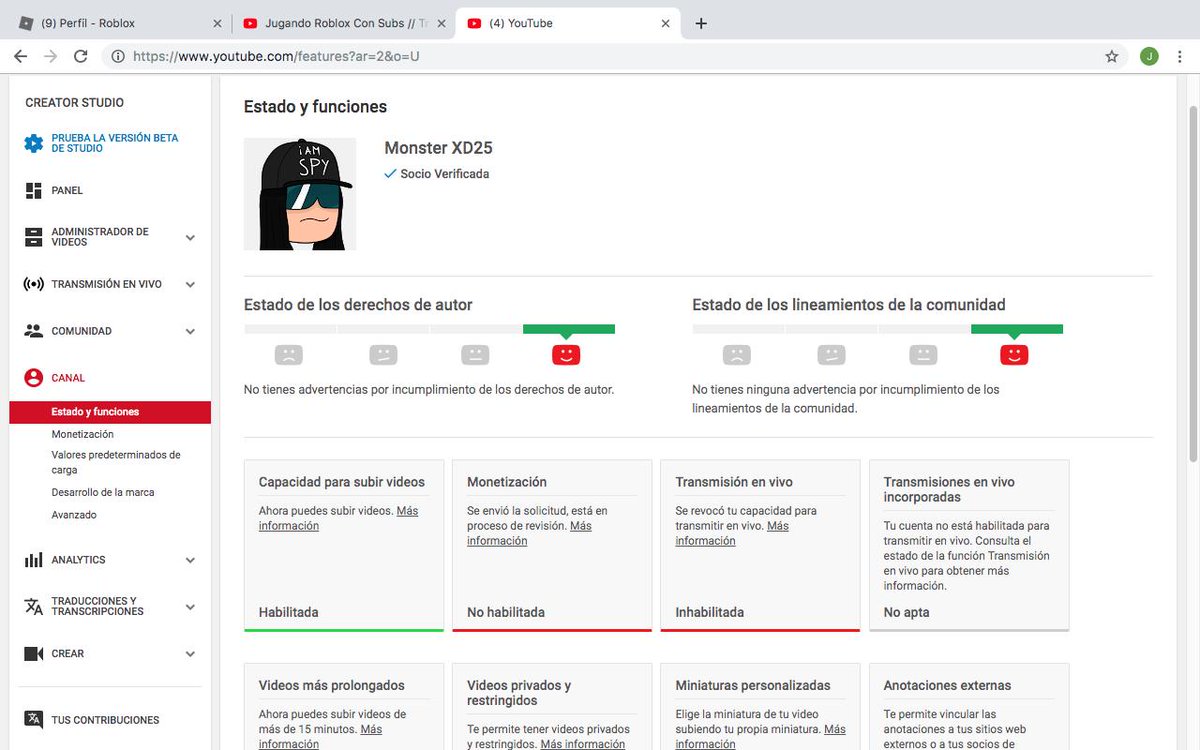The width and height of the screenshot is (1200, 750).
Task: Open Más información in Miniaturas personalizadas
Action: 760,737
